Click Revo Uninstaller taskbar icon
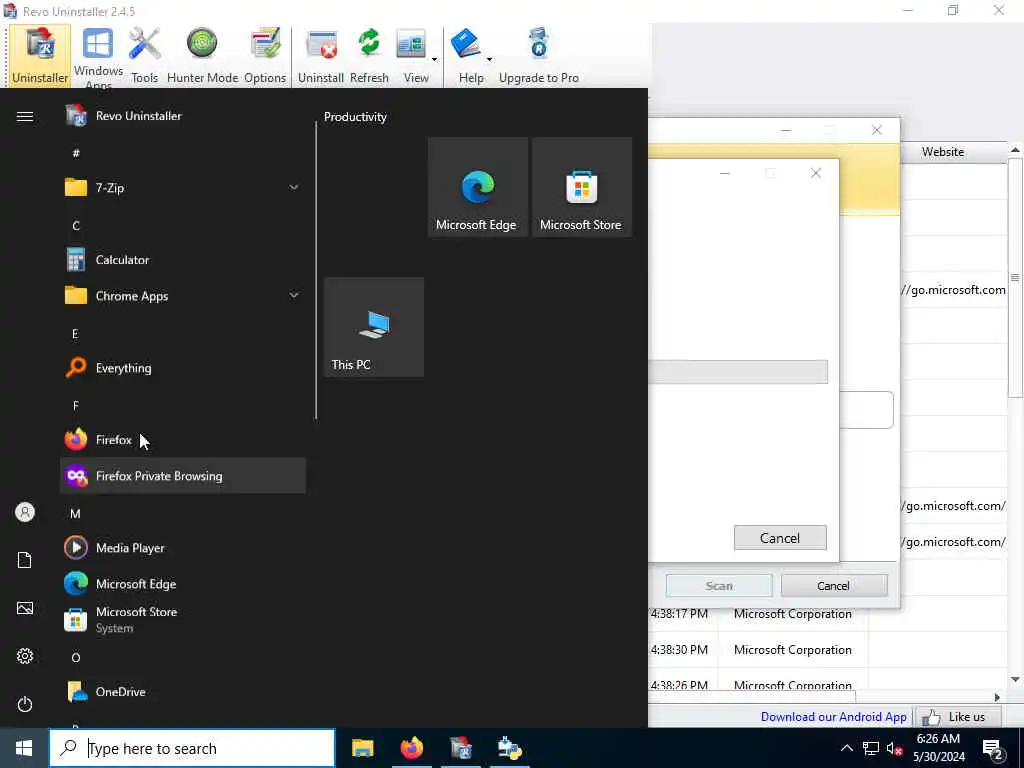 point(461,748)
